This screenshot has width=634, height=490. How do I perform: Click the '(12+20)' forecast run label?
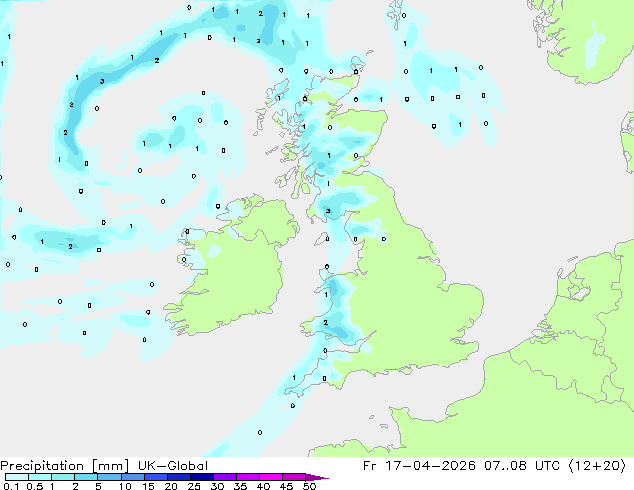click(x=597, y=466)
